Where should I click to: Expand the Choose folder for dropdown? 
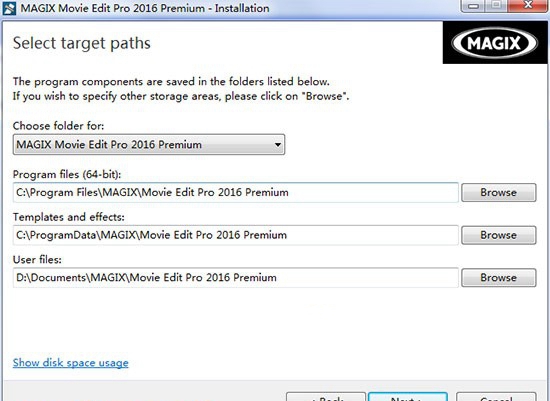pos(149,145)
